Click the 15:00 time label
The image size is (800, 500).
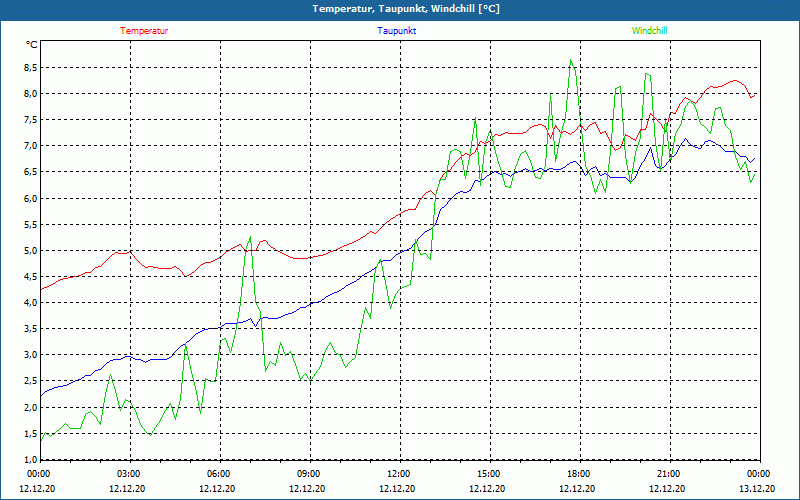488,474
